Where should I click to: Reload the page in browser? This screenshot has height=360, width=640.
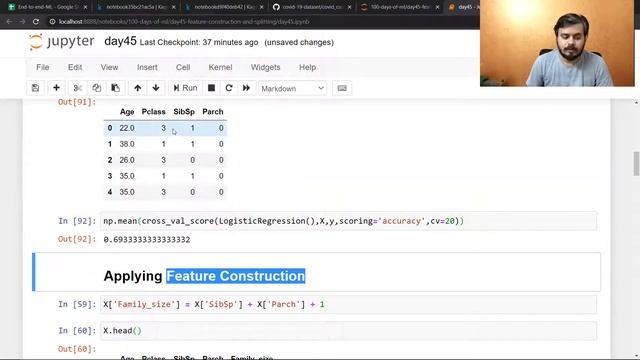(36, 22)
